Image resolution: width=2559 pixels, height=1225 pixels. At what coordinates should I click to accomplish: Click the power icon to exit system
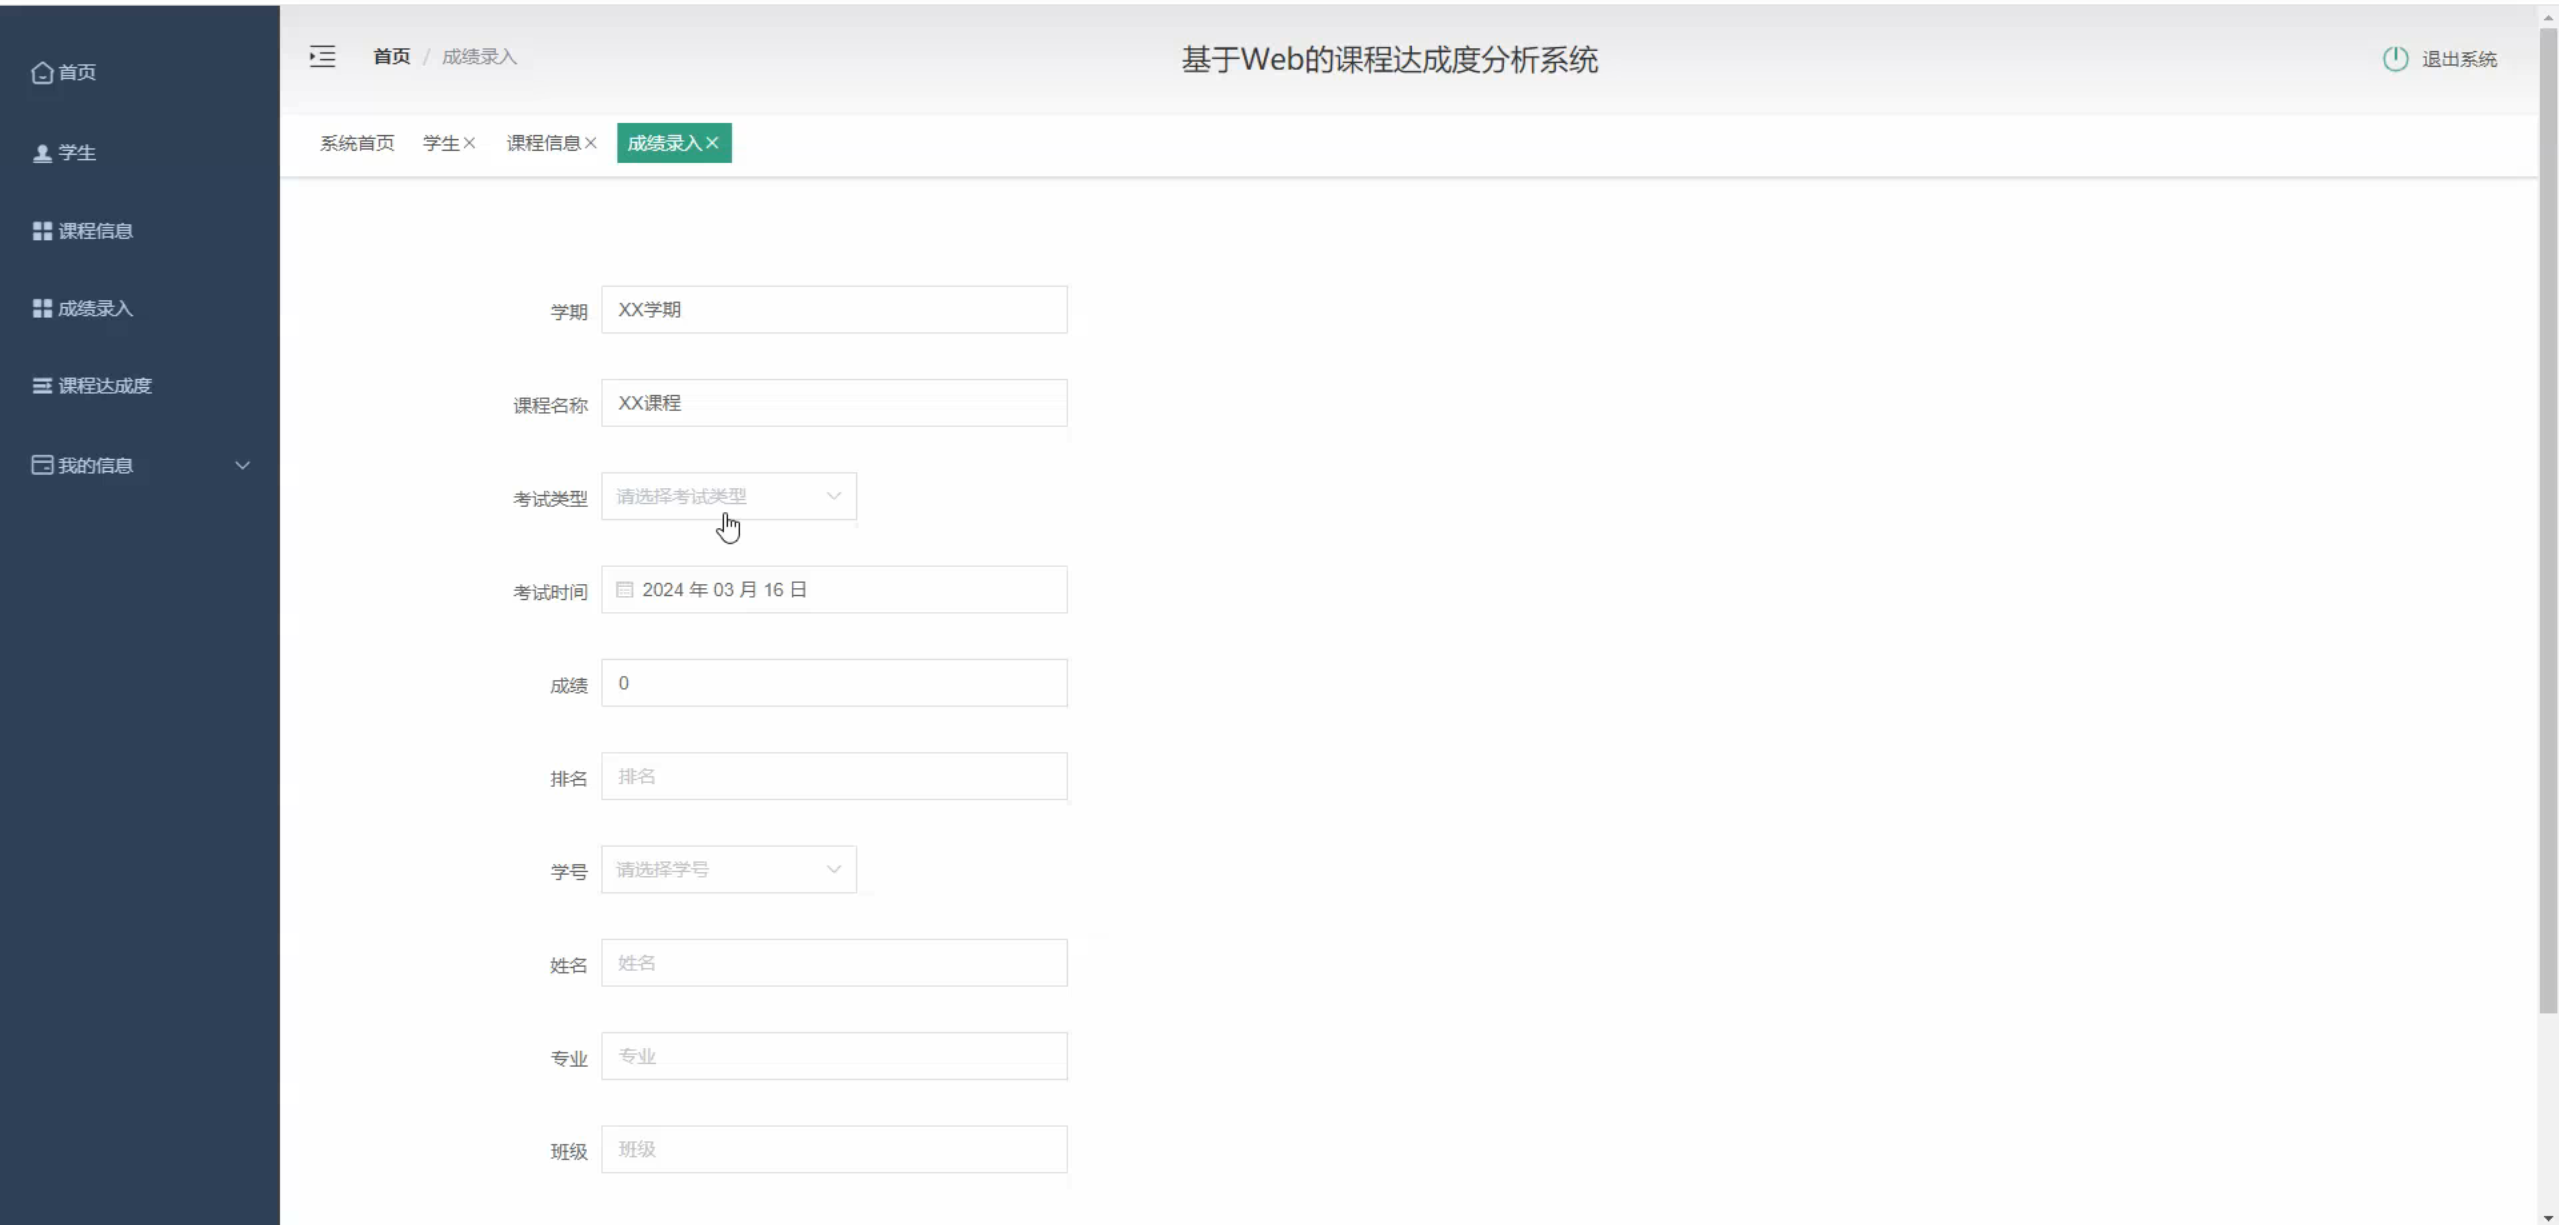2395,59
